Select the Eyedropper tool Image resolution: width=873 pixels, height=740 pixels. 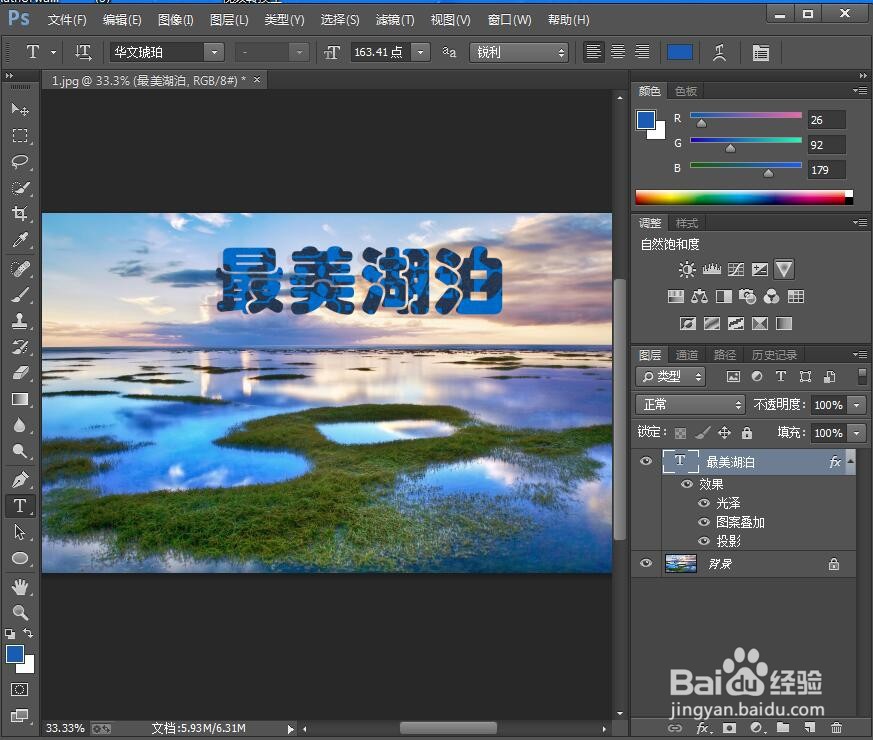tap(20, 240)
